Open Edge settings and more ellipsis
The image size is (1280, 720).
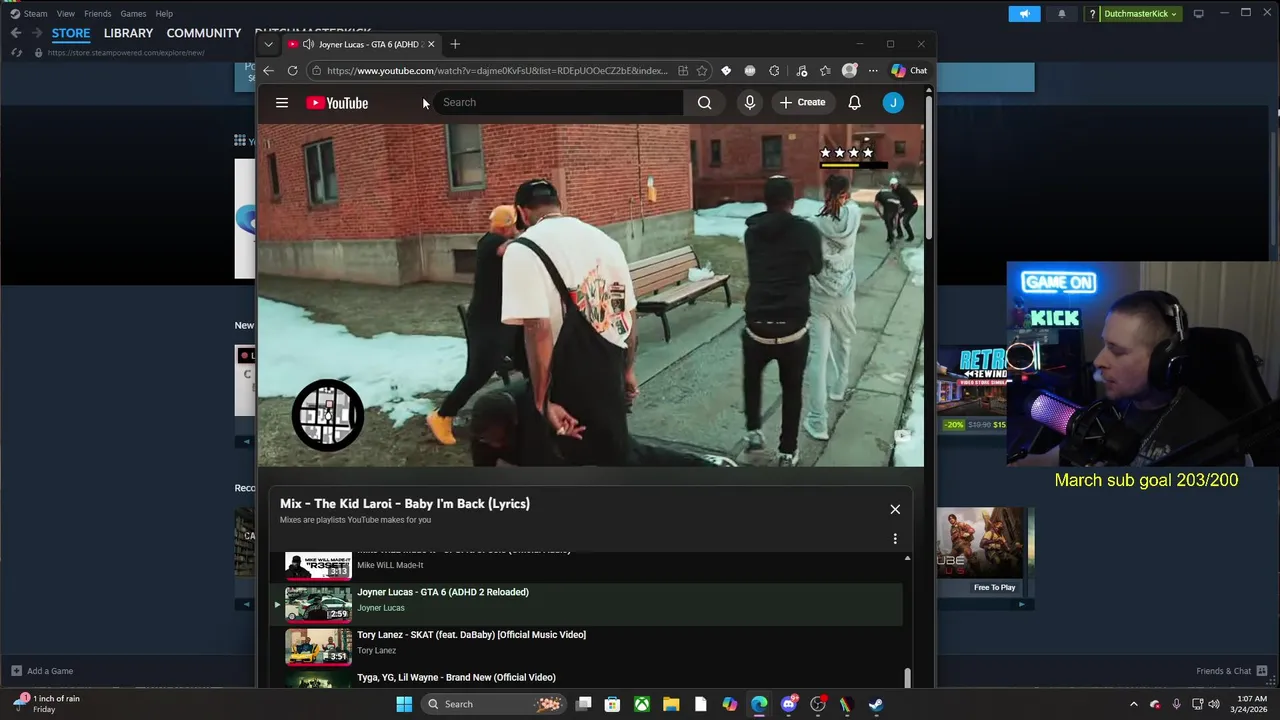(x=873, y=71)
